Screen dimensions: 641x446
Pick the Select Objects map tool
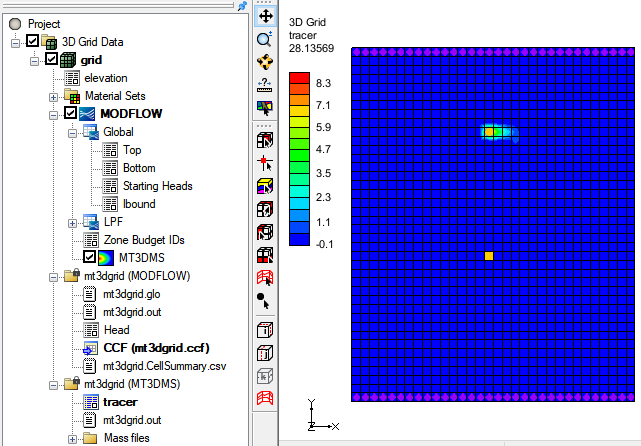click(265, 108)
